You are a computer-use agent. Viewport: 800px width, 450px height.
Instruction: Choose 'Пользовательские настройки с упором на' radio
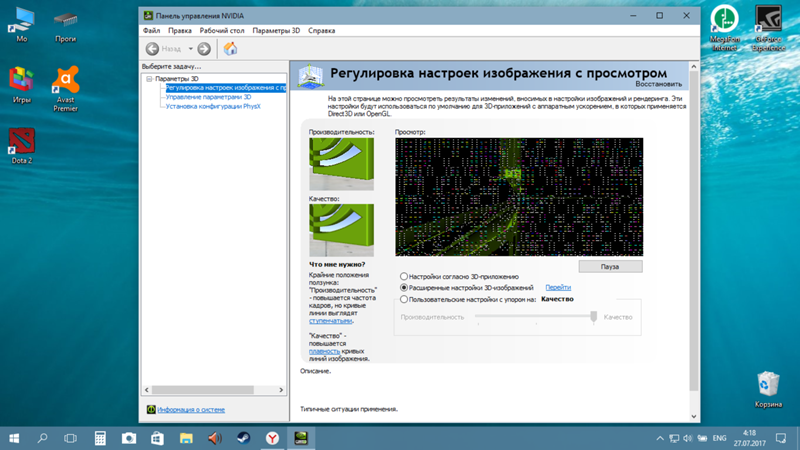coord(404,299)
